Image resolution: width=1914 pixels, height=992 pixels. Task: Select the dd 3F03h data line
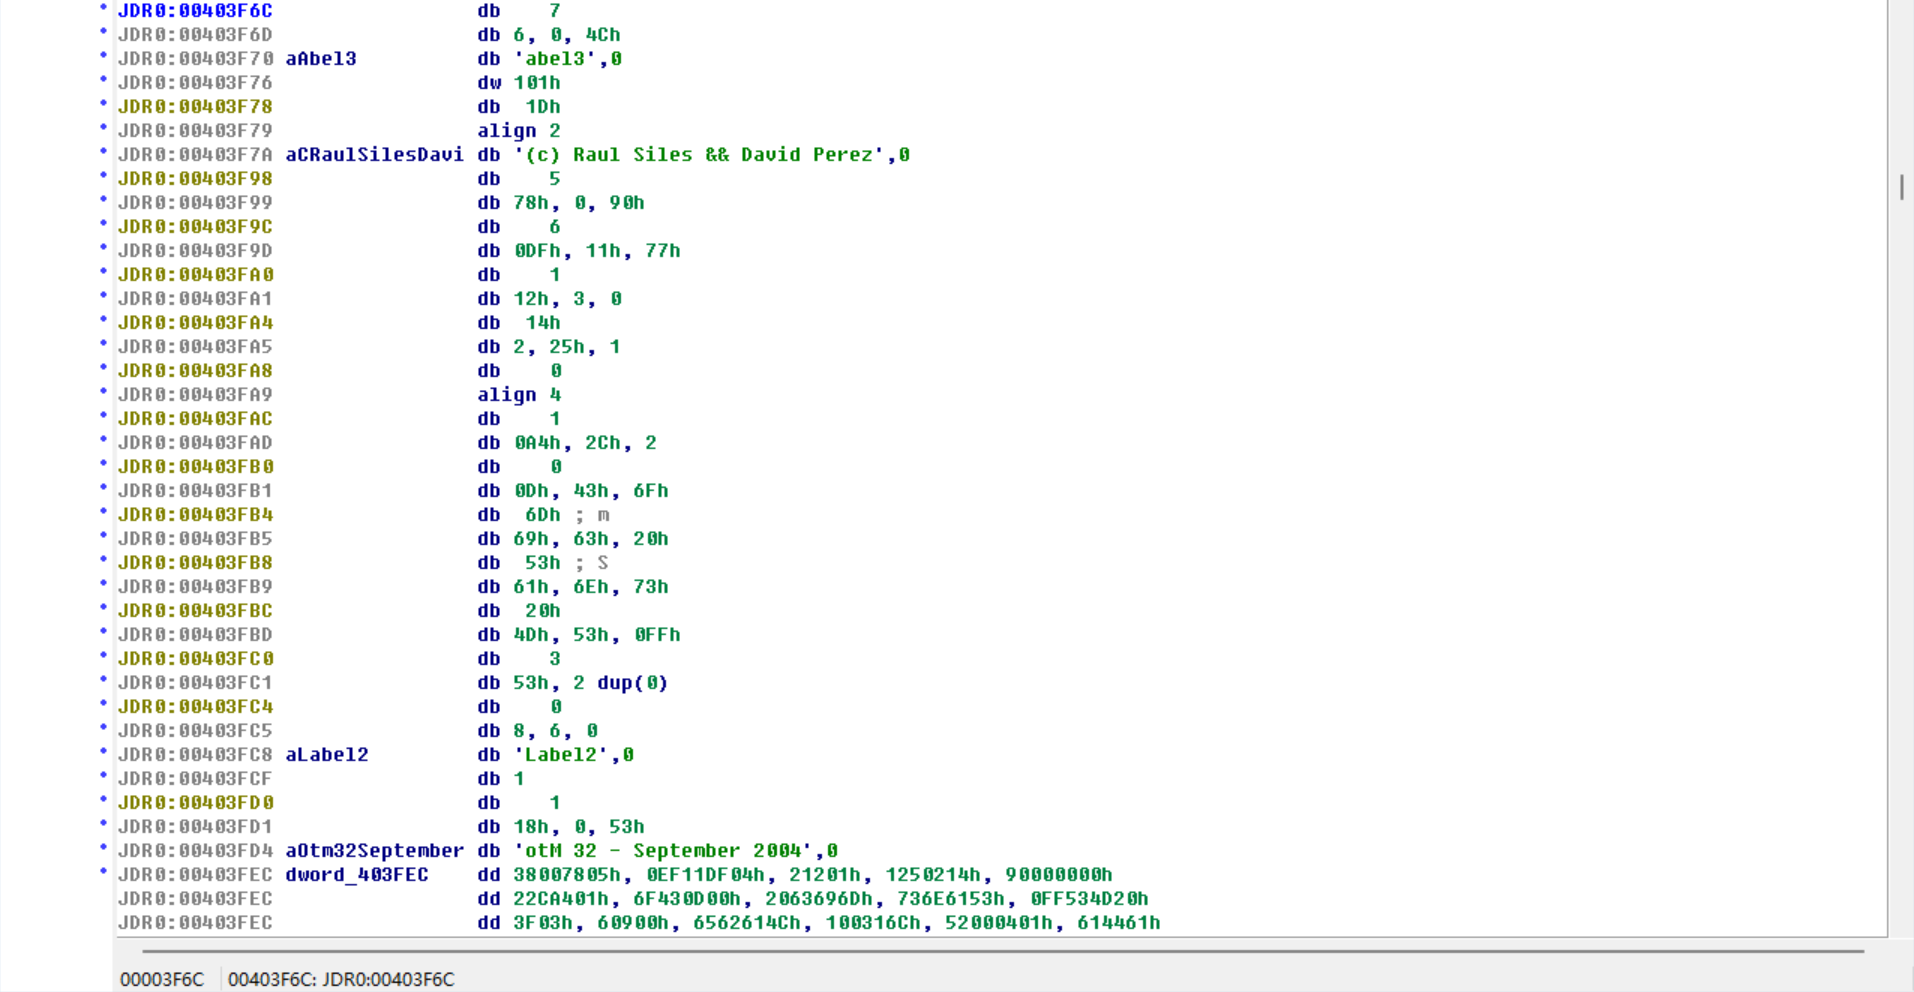819,923
